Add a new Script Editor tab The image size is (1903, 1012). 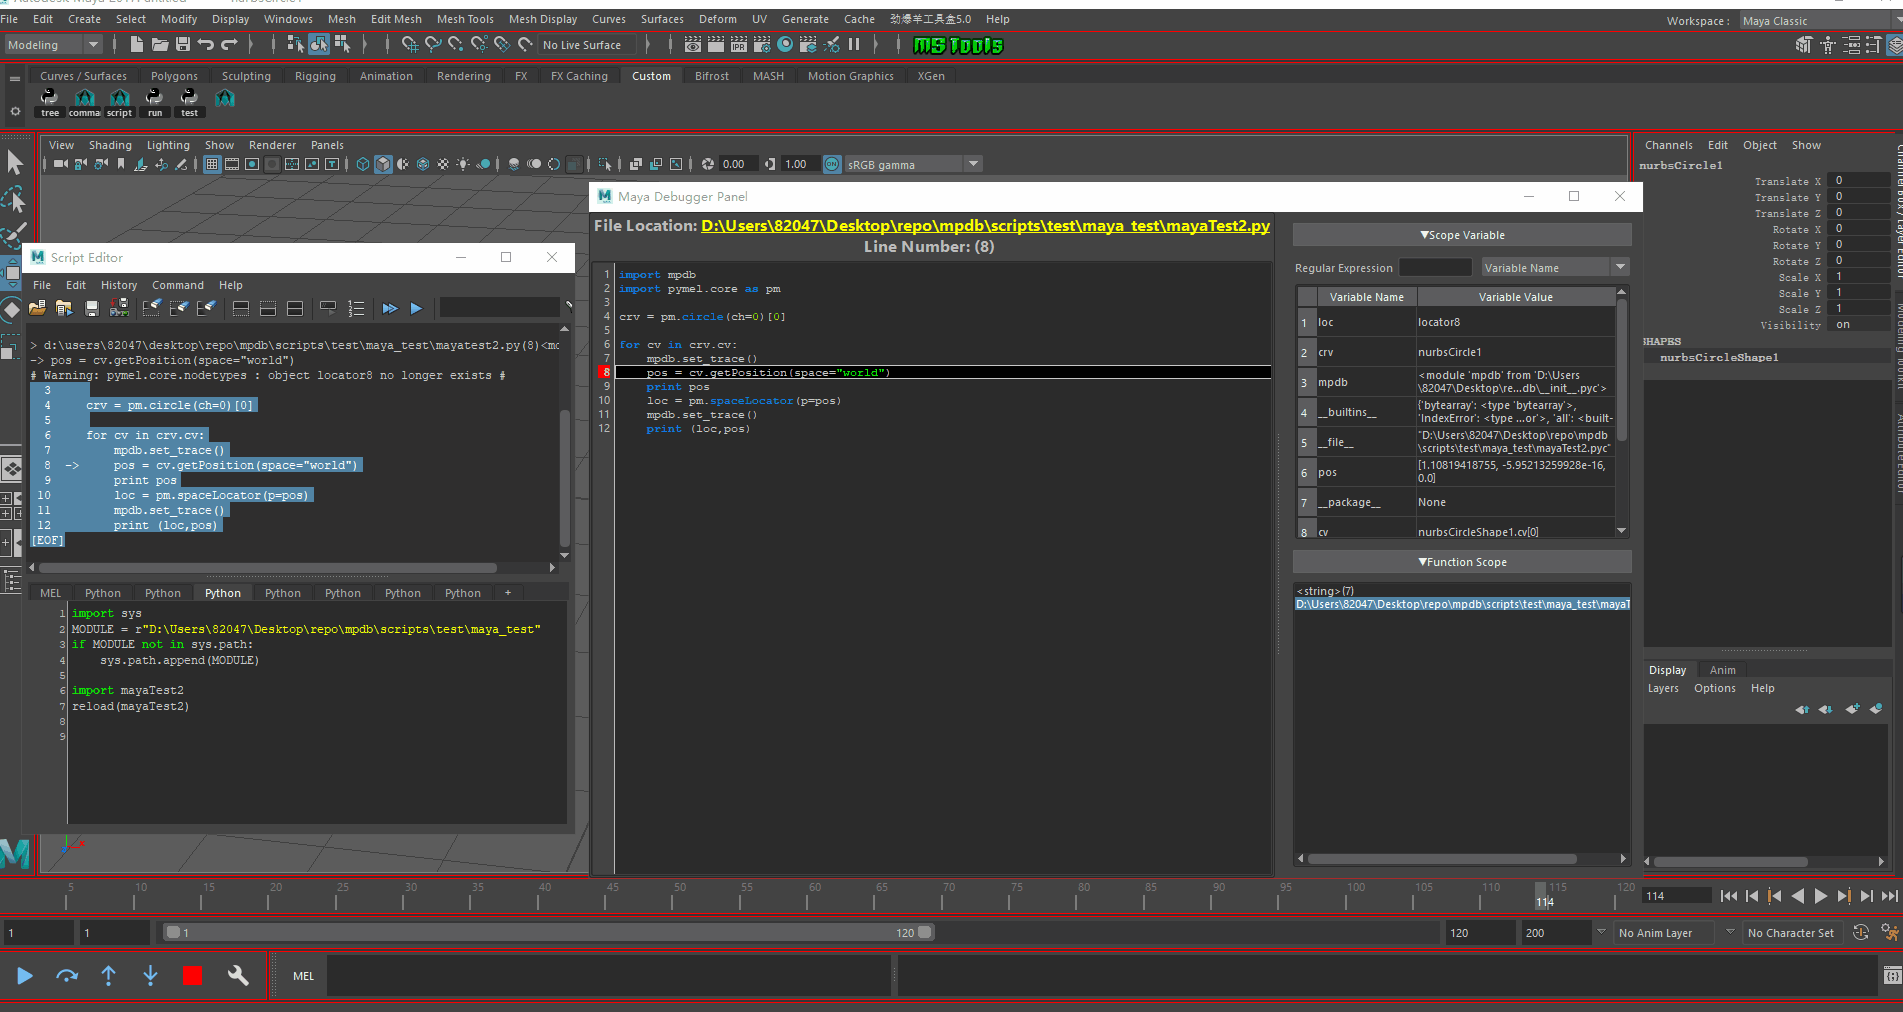tap(508, 593)
